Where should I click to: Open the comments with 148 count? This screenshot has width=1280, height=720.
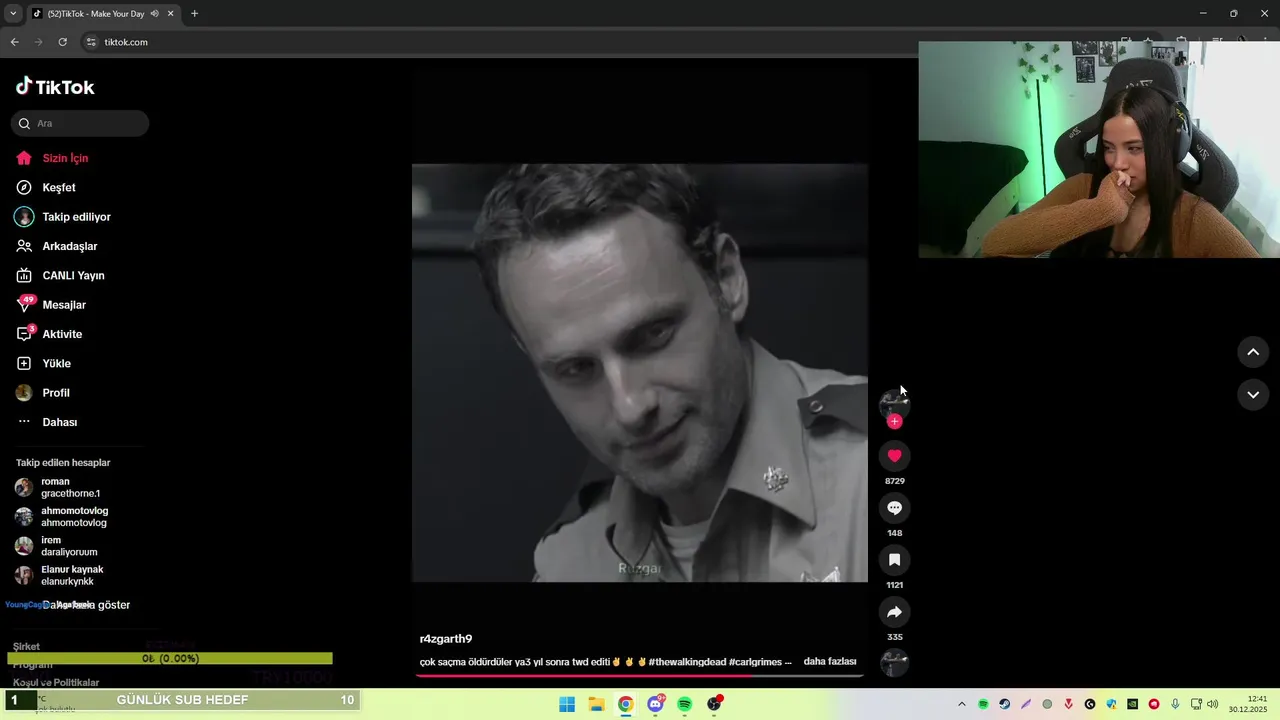tap(894, 508)
